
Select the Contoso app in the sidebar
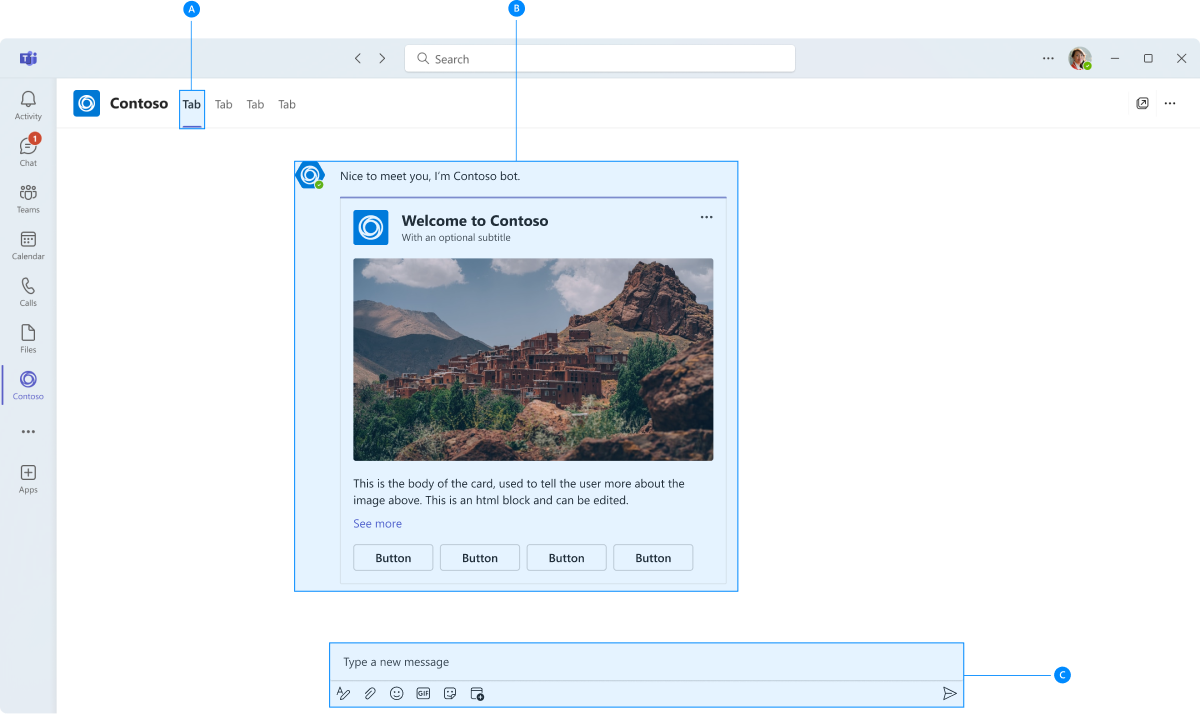(28, 385)
